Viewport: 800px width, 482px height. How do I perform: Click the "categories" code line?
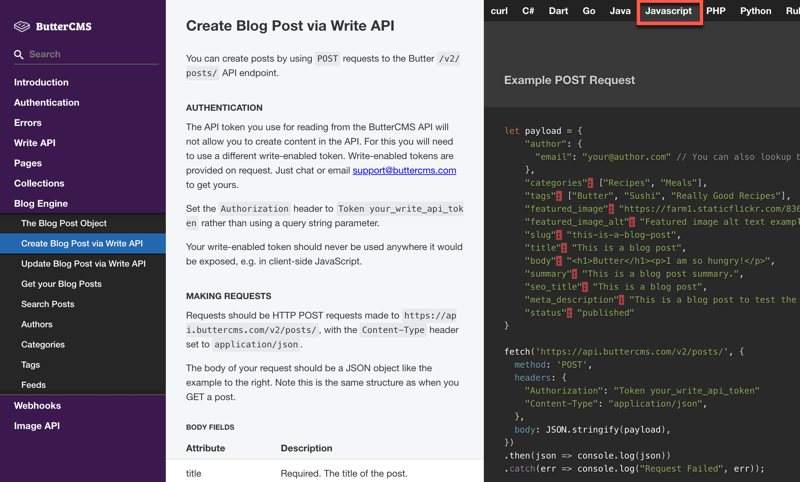point(616,183)
